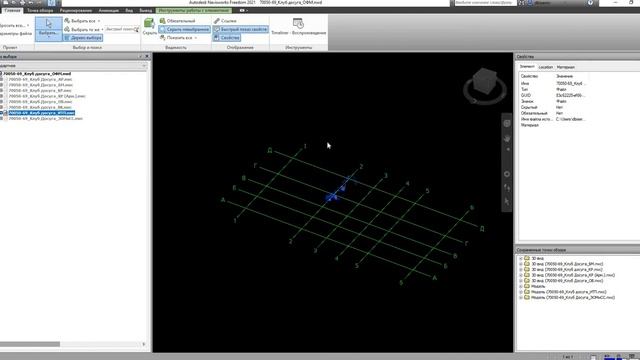Image resolution: width=640 pixels, height=360 pixels.
Task: Expand the Модель ЭОМиСС.nwc viewpoint folder
Action: [x=521, y=298]
